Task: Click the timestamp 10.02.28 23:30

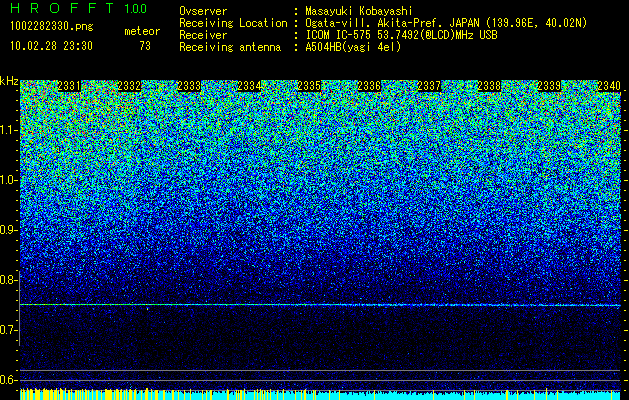Action: pos(51,46)
